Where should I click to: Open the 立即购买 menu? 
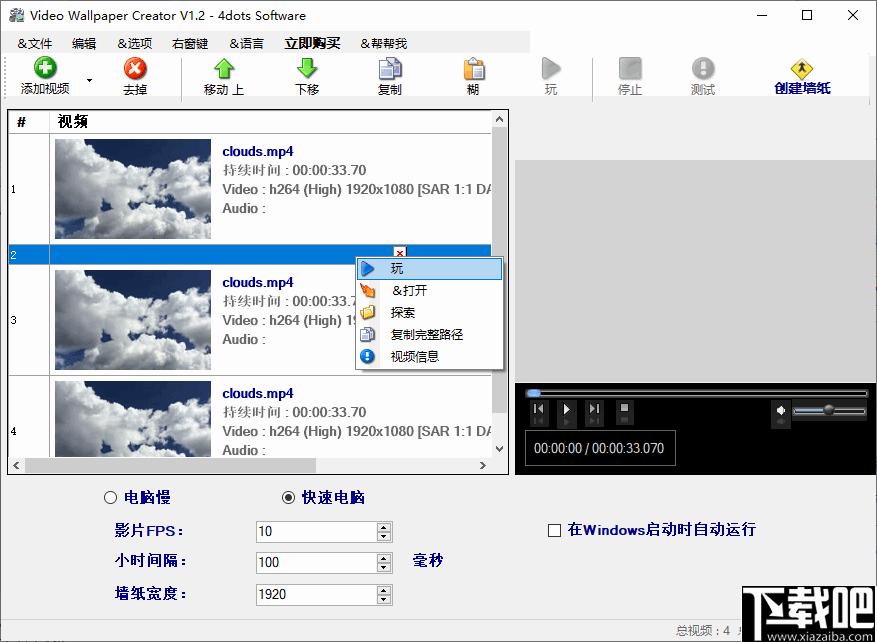(x=312, y=44)
